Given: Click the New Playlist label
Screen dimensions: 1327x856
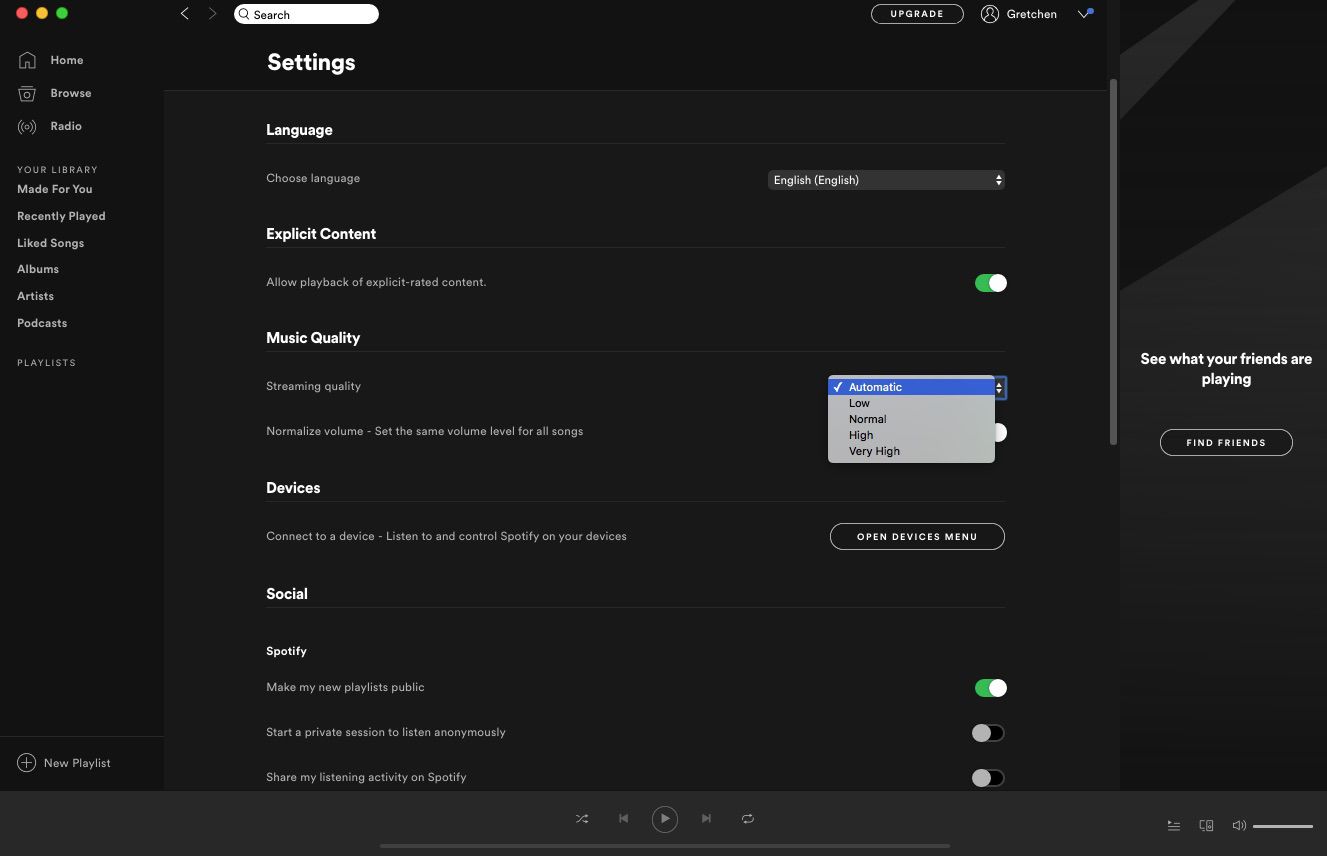Looking at the screenshot, I should 77,763.
